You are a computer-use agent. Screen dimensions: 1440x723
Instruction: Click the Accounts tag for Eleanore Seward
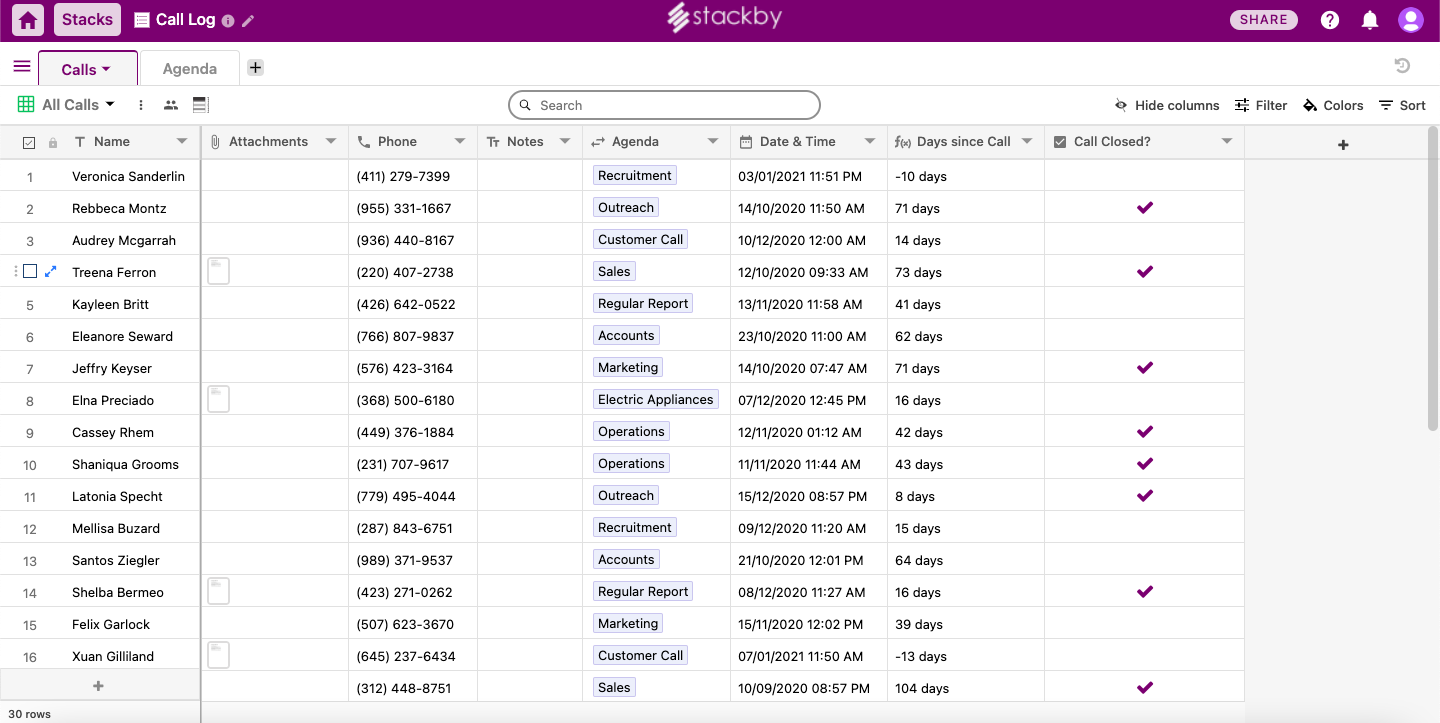626,335
